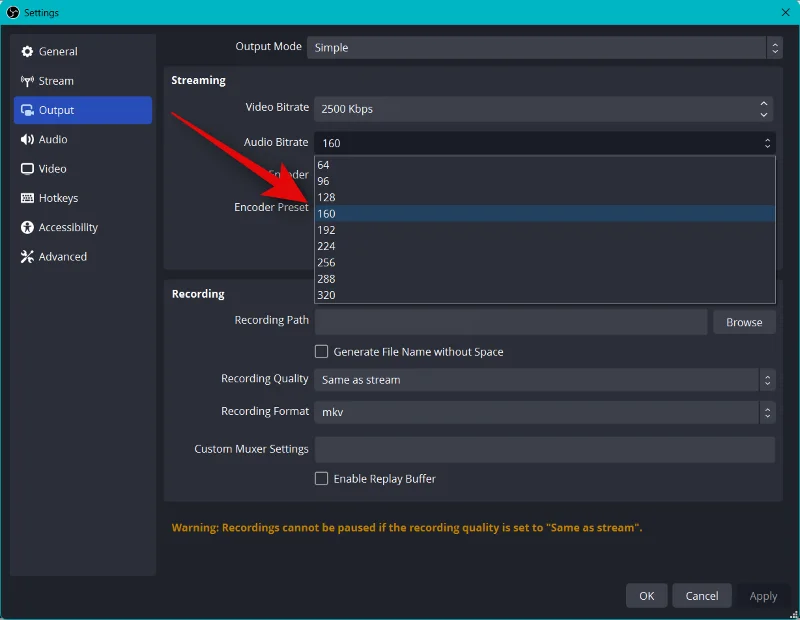Viewport: 800px width, 620px height.
Task: Choose 288 audio bitrate option
Action: pyautogui.click(x=544, y=279)
